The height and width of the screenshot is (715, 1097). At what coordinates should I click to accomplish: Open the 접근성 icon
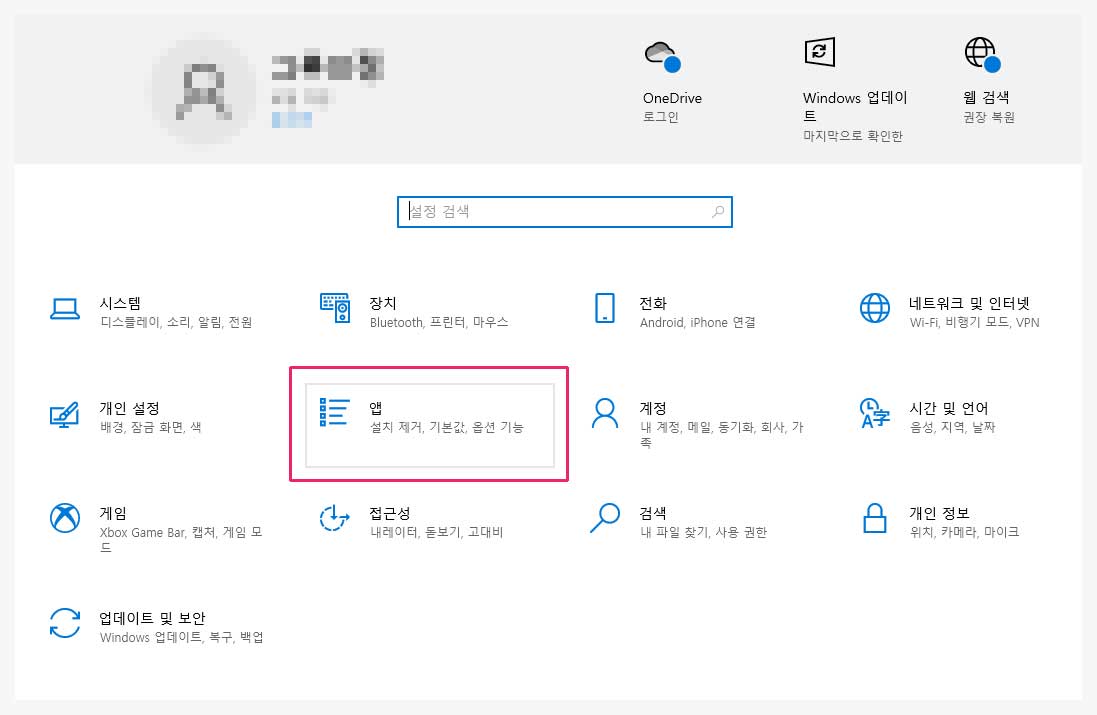pyautogui.click(x=334, y=518)
